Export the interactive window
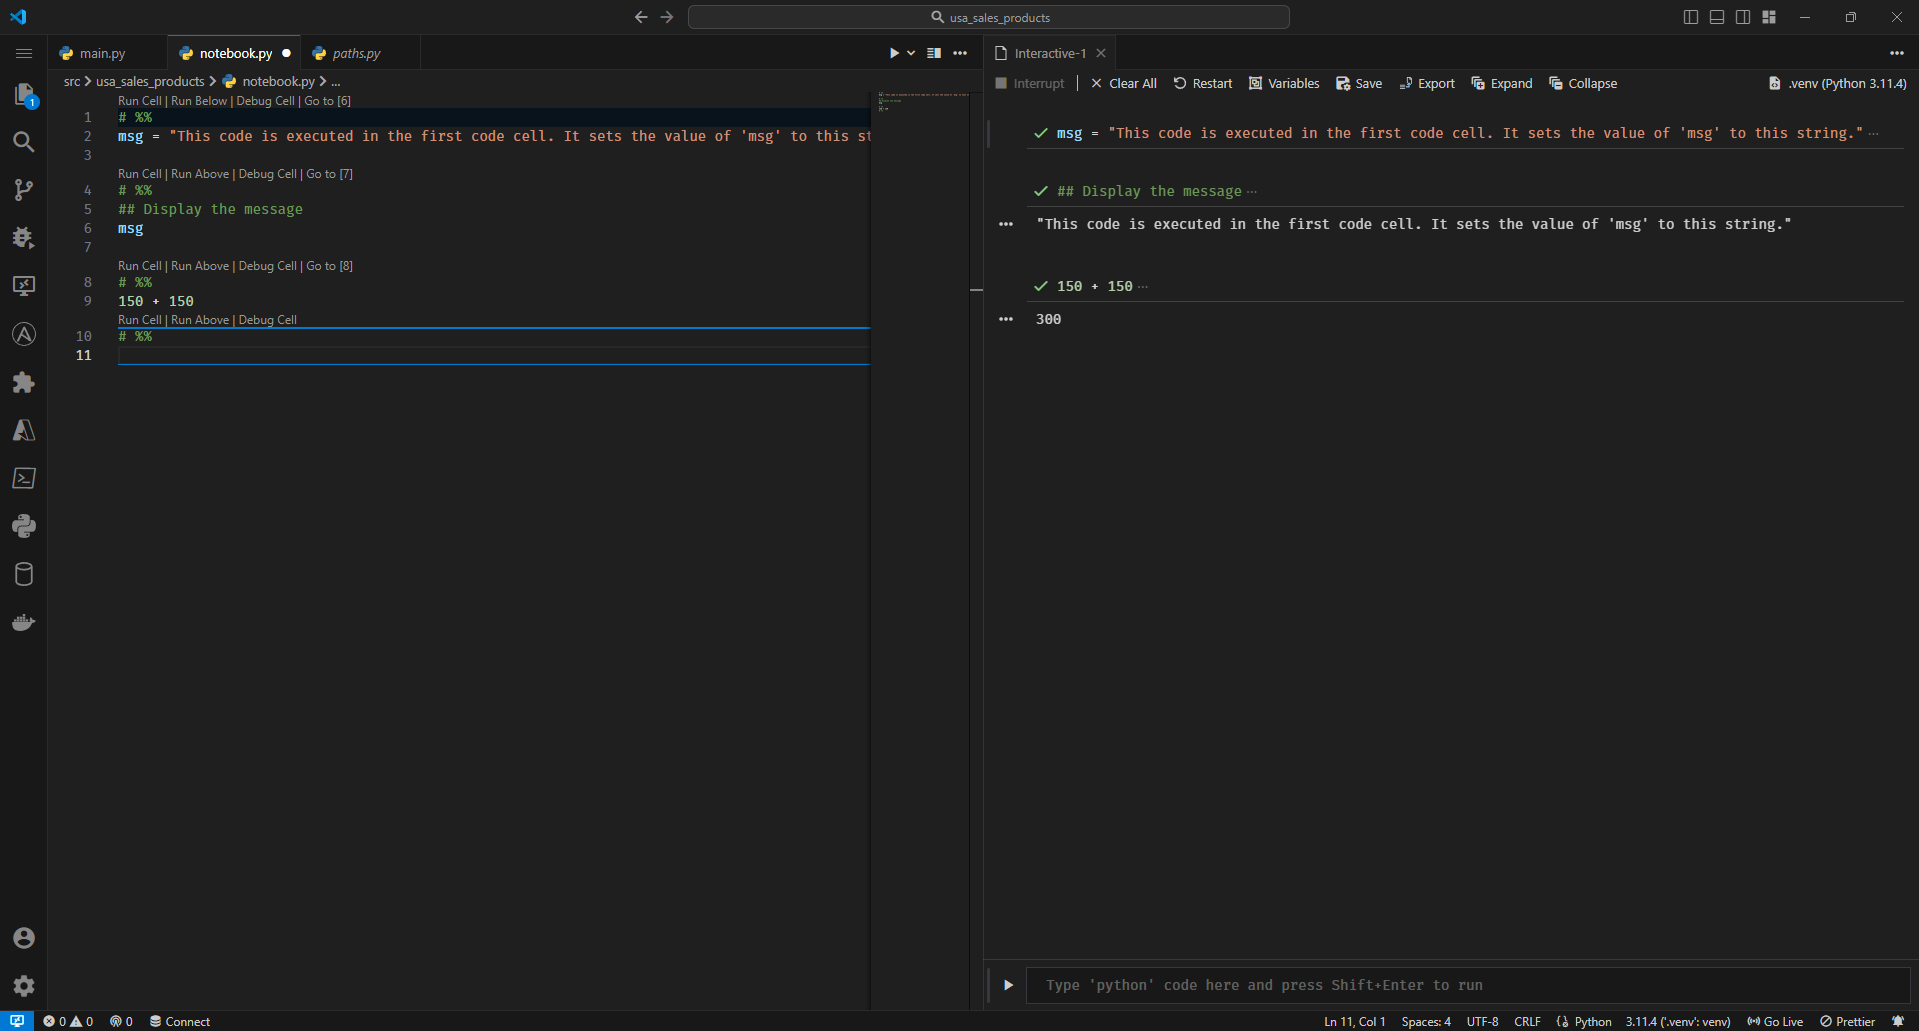1919x1031 pixels. pyautogui.click(x=1427, y=83)
